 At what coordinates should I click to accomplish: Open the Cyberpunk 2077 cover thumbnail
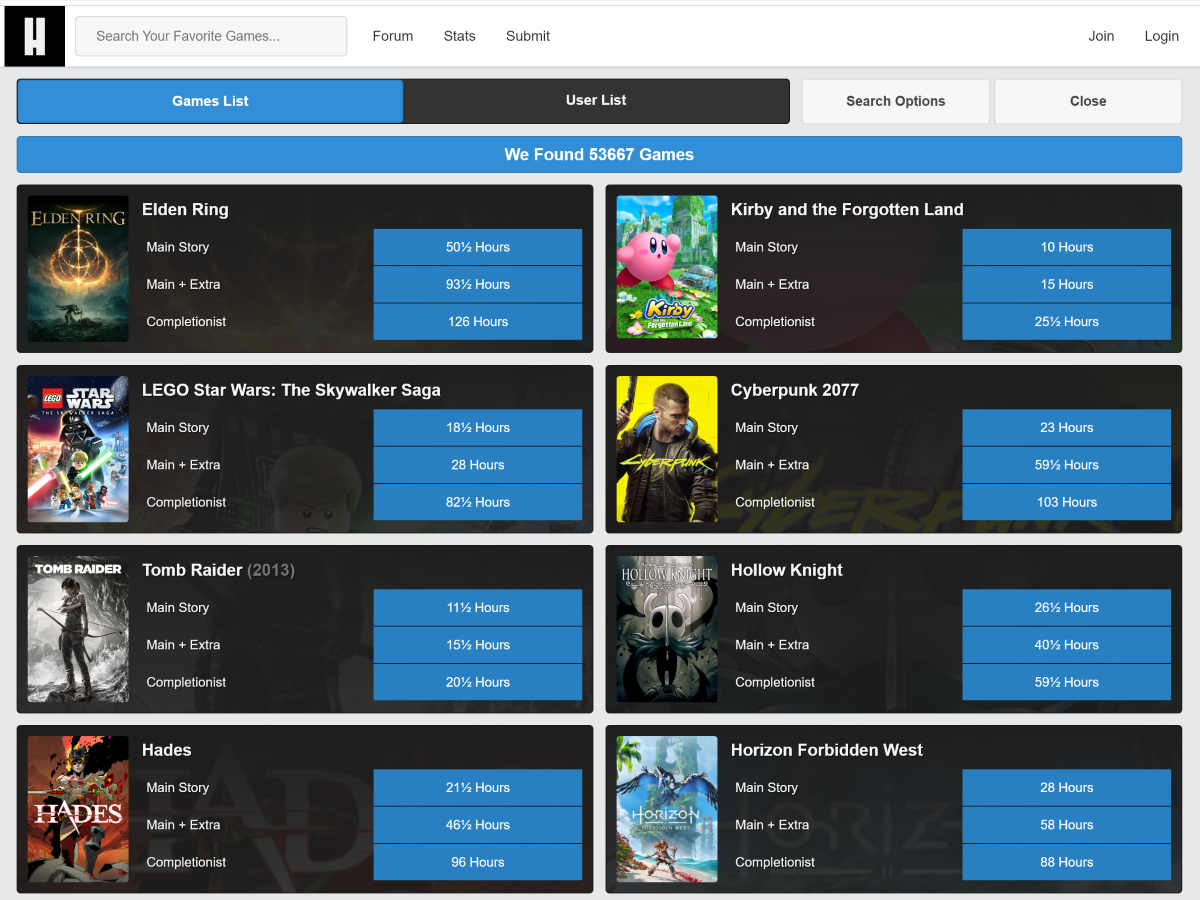[667, 448]
